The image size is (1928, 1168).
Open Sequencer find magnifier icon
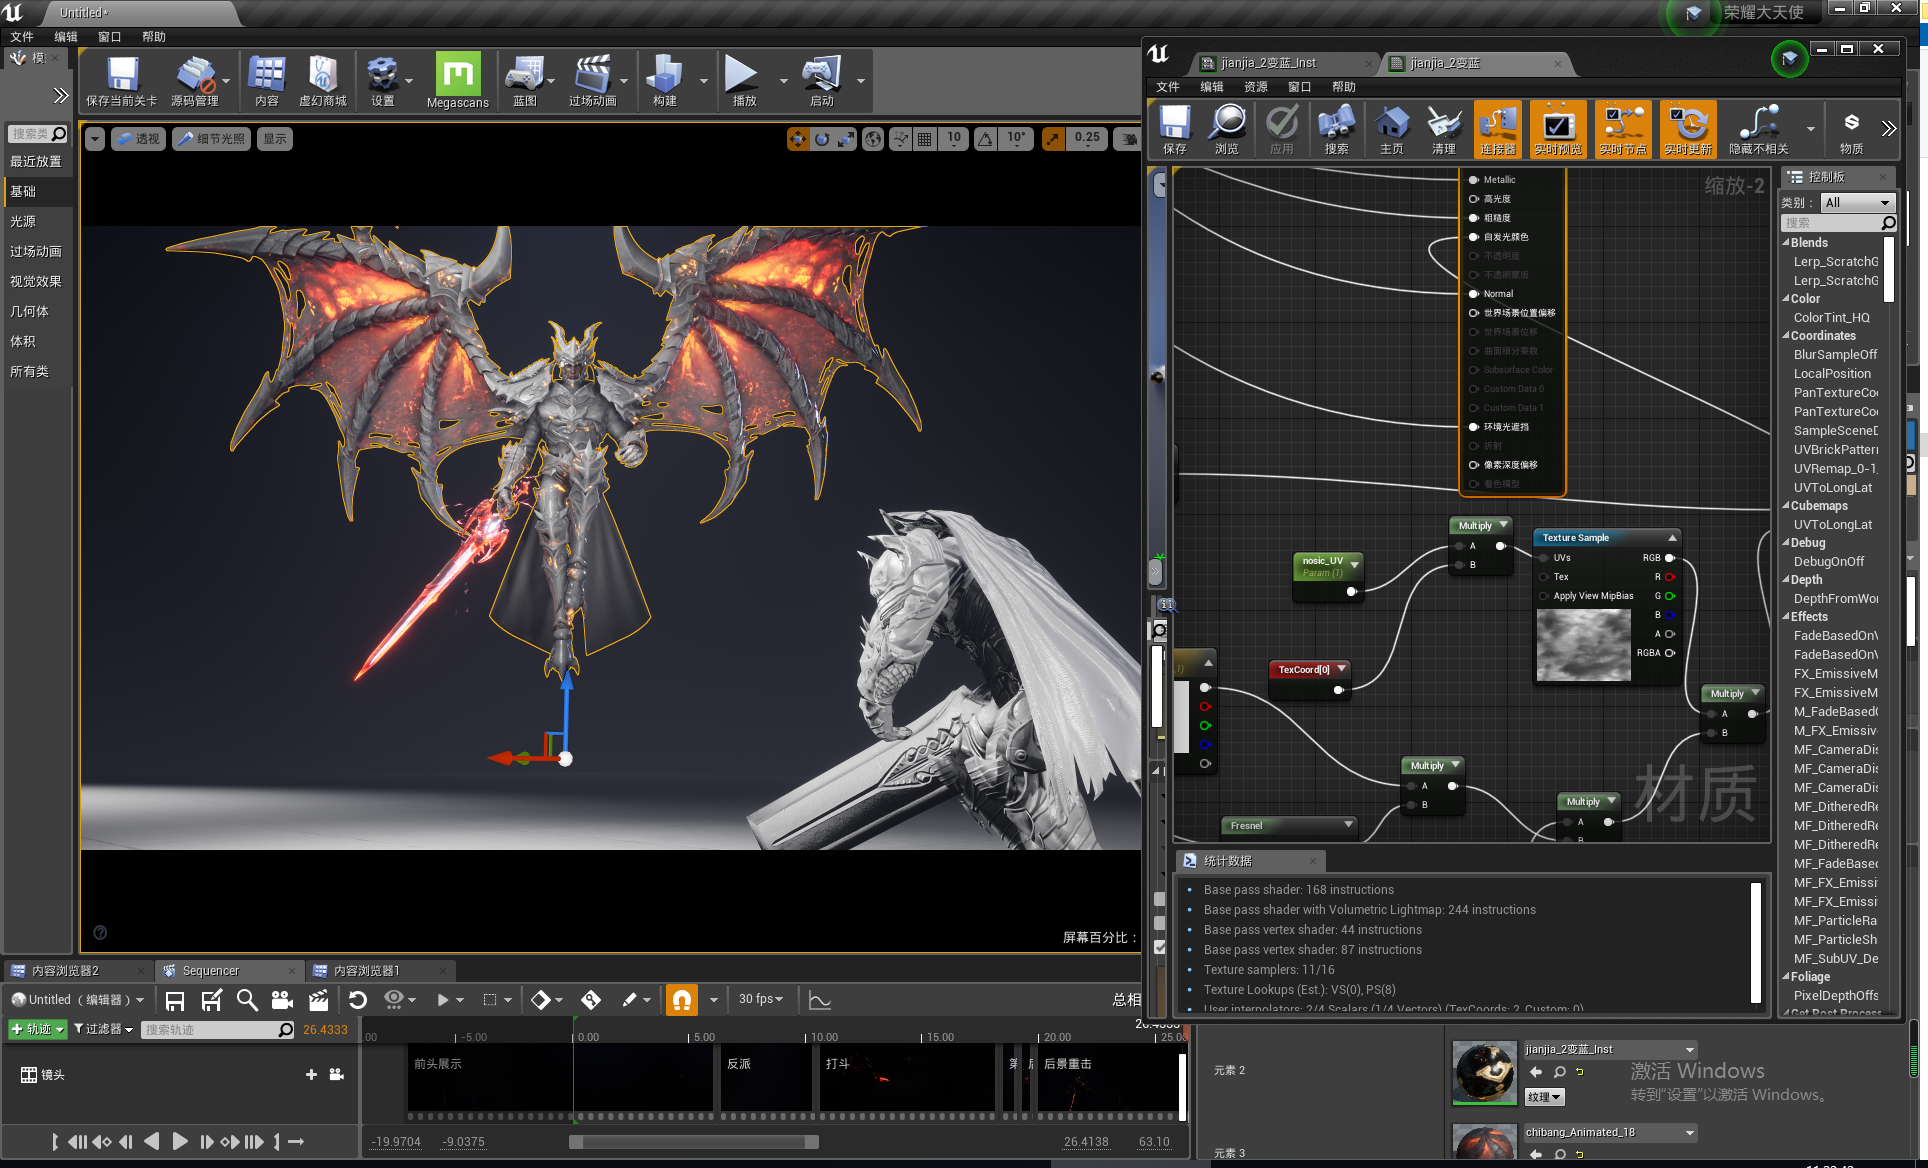(247, 1000)
